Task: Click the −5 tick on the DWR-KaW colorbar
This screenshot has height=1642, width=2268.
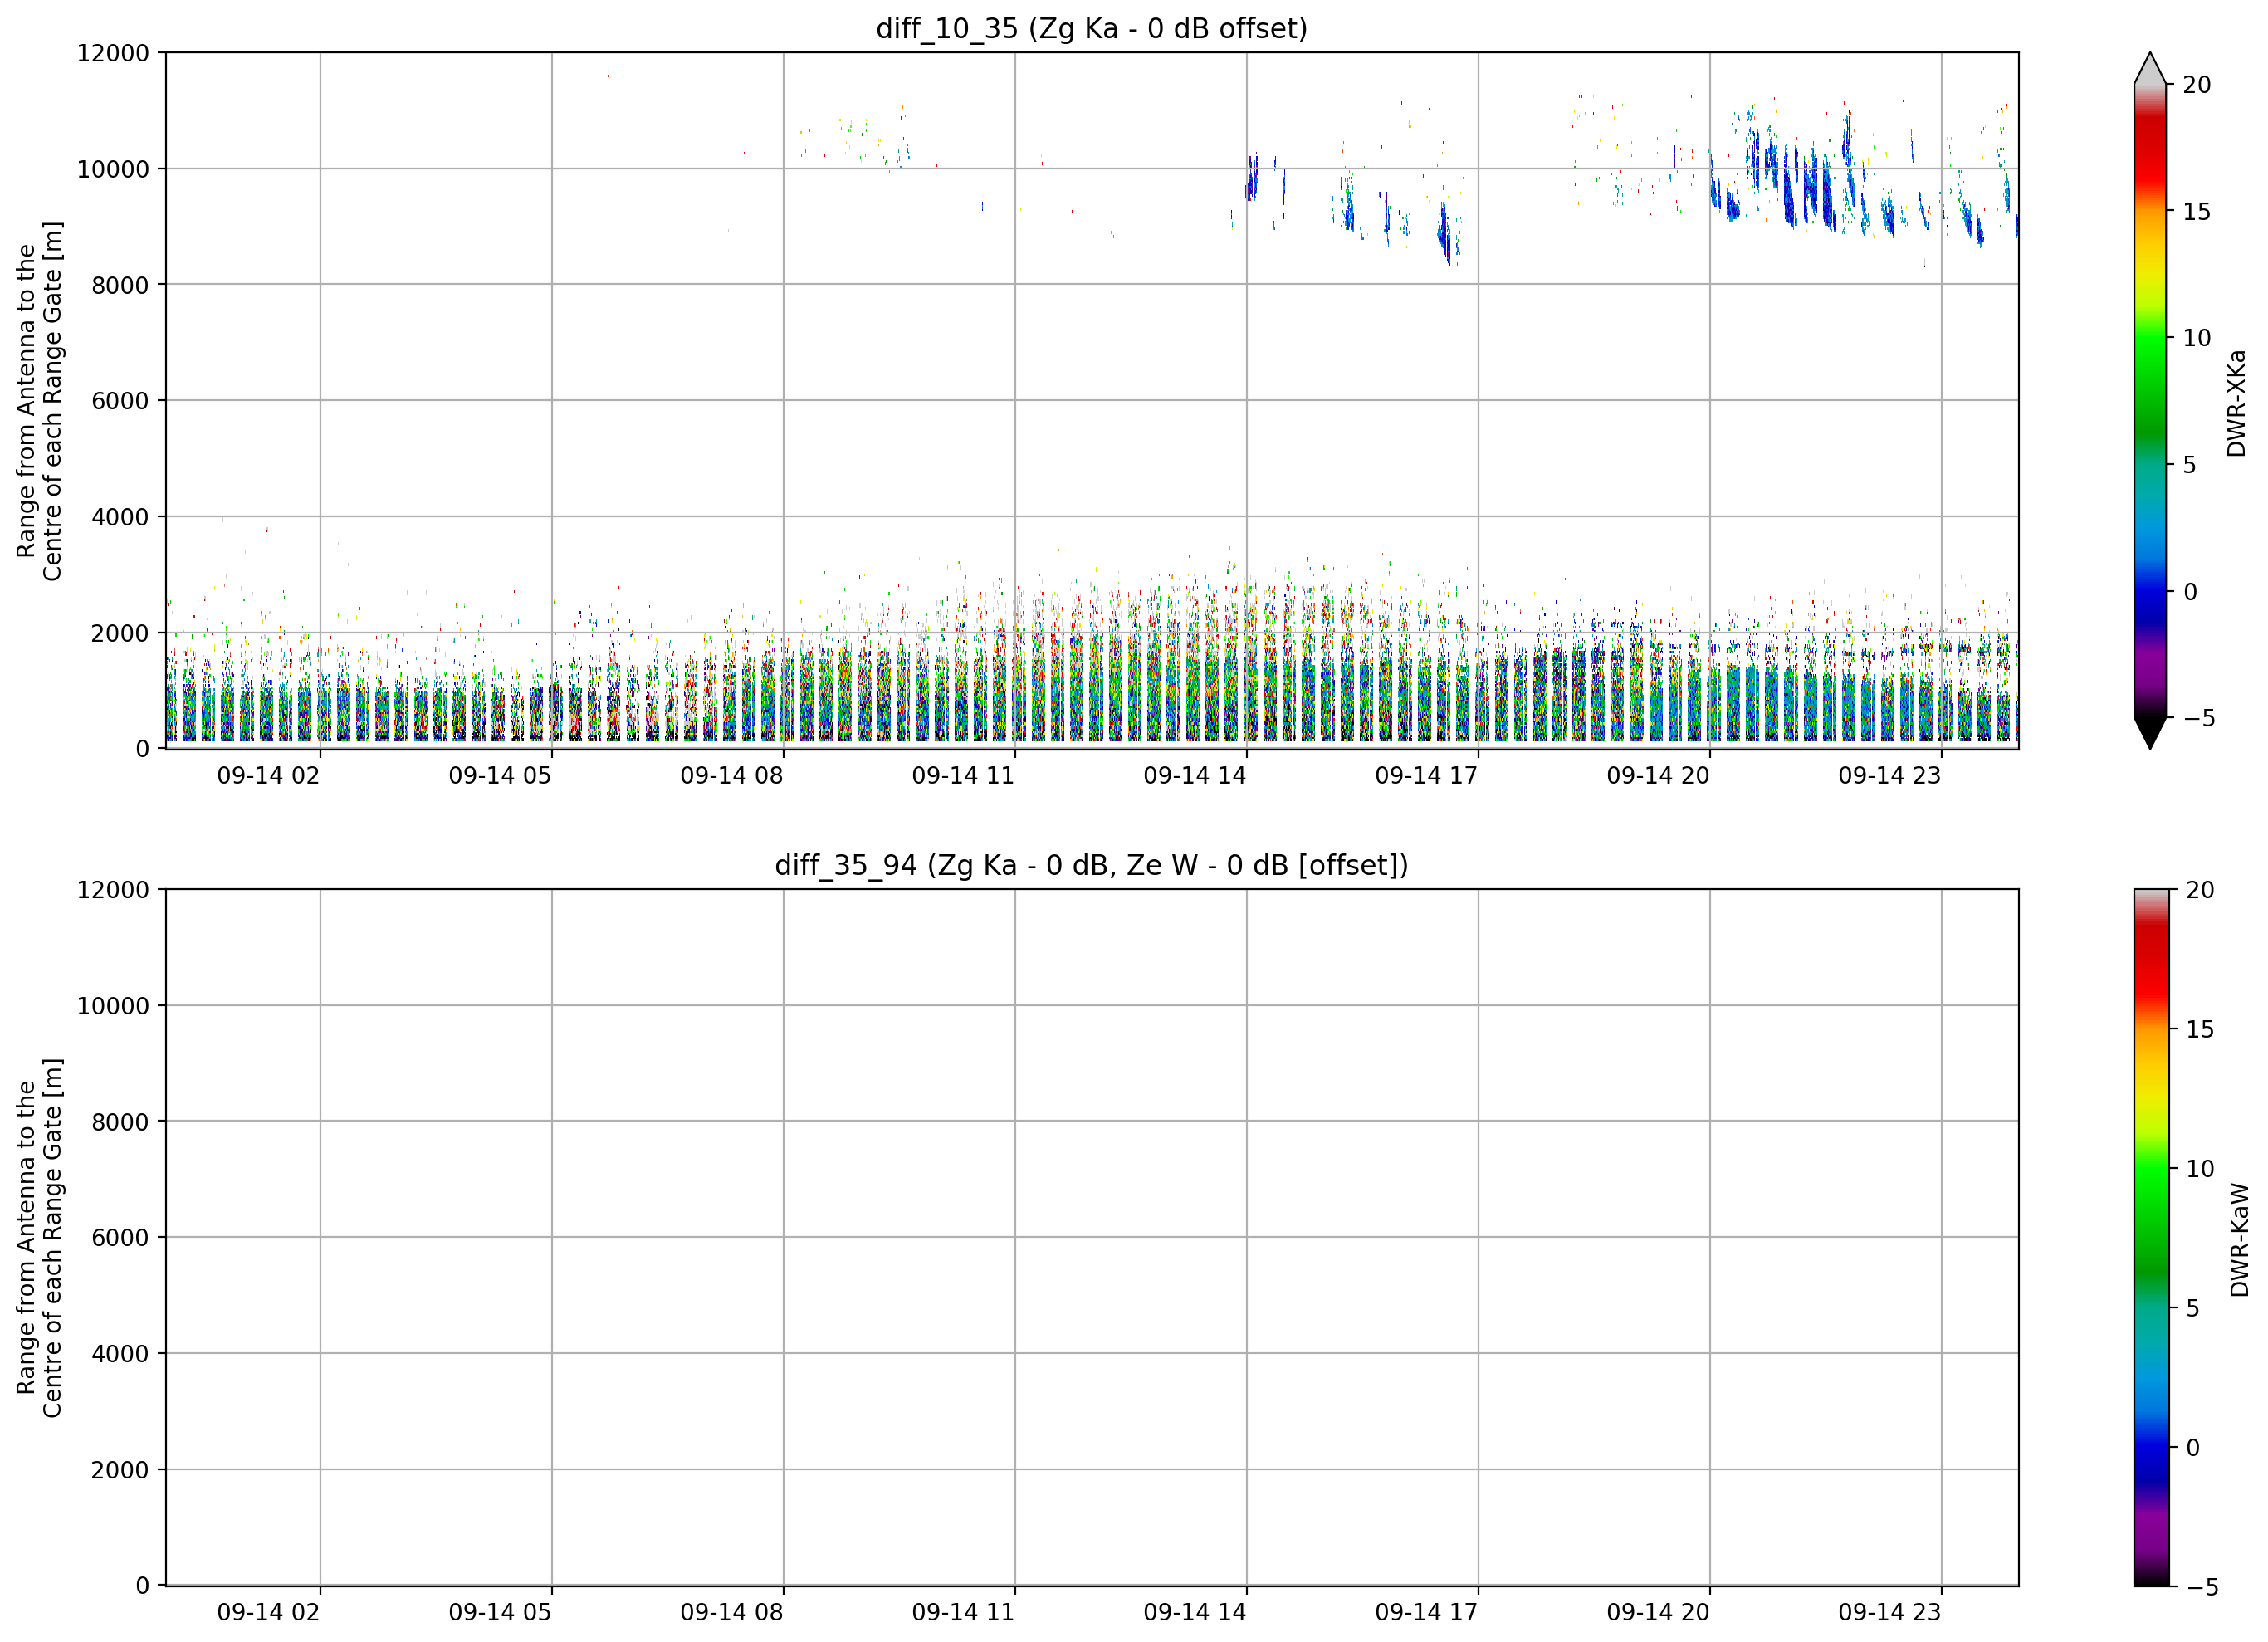Action: (x=2203, y=1587)
